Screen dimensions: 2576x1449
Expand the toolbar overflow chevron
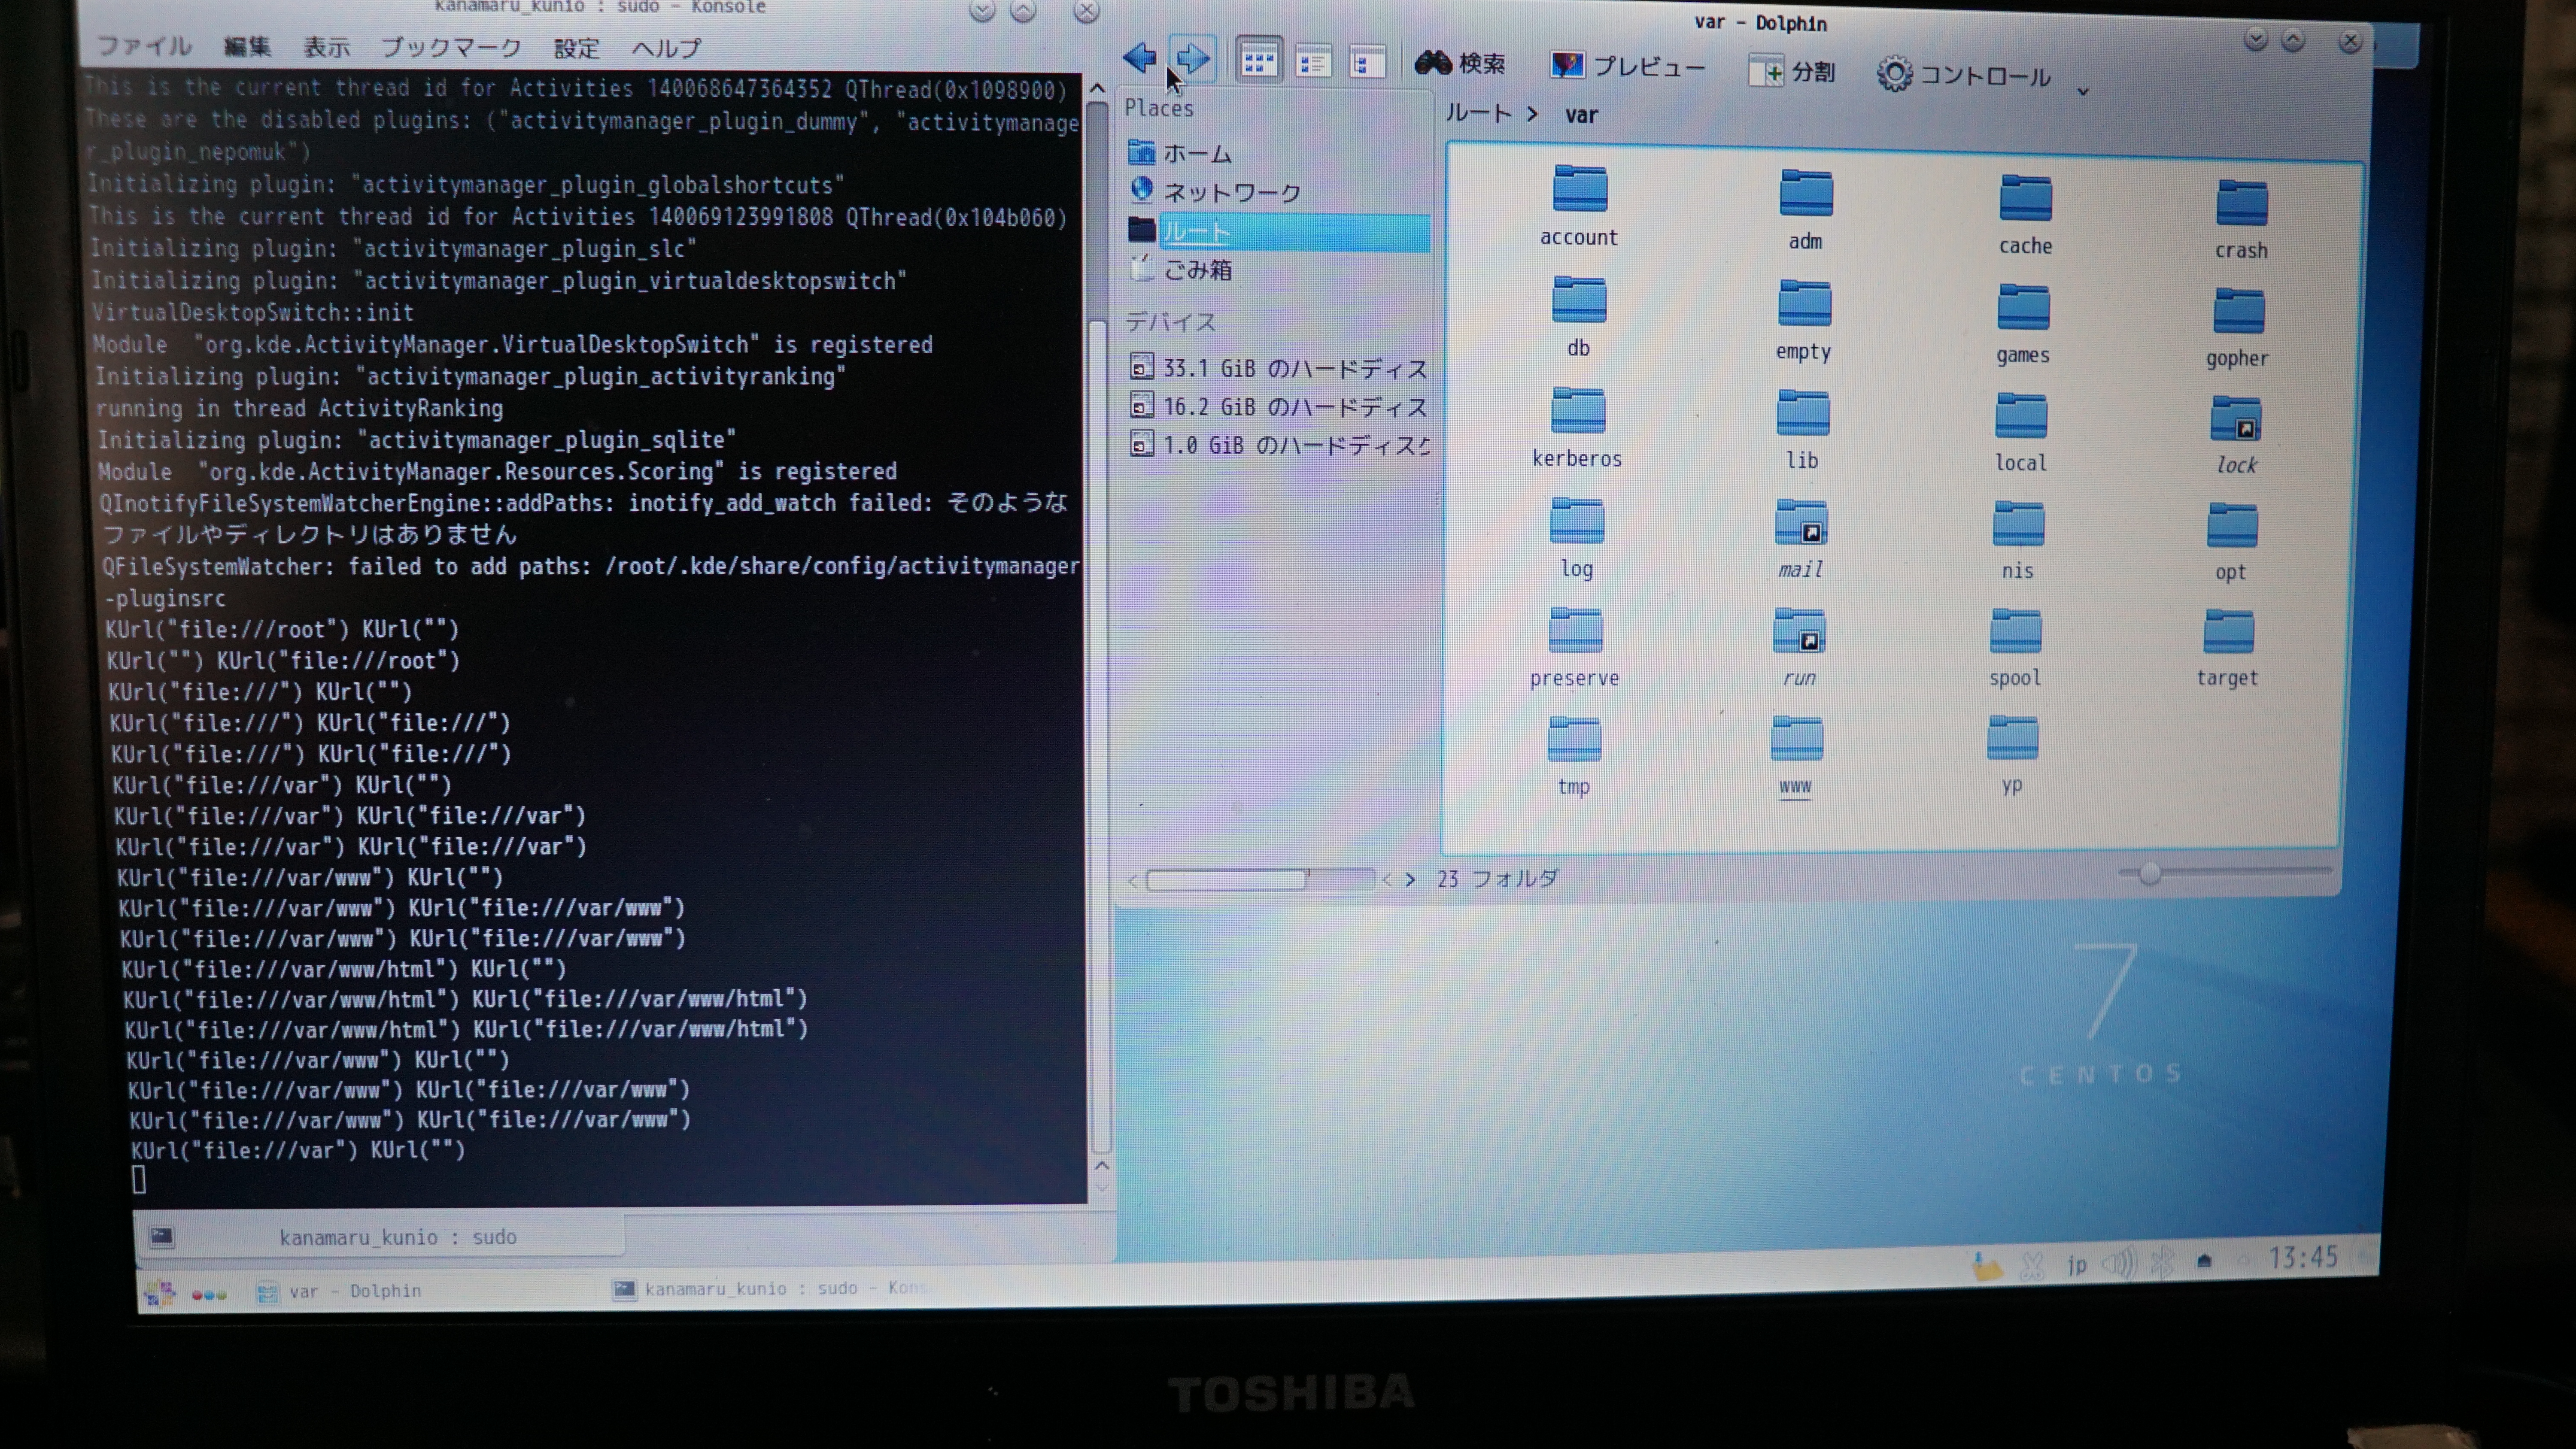2083,92
